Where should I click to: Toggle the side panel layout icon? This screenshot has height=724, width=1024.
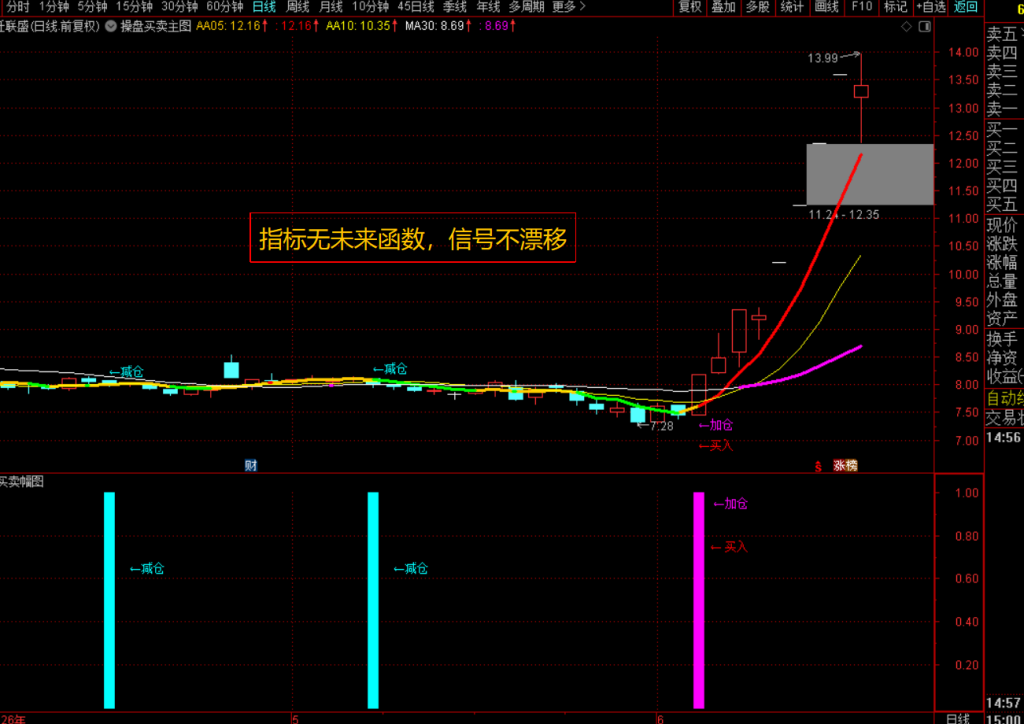(x=925, y=26)
